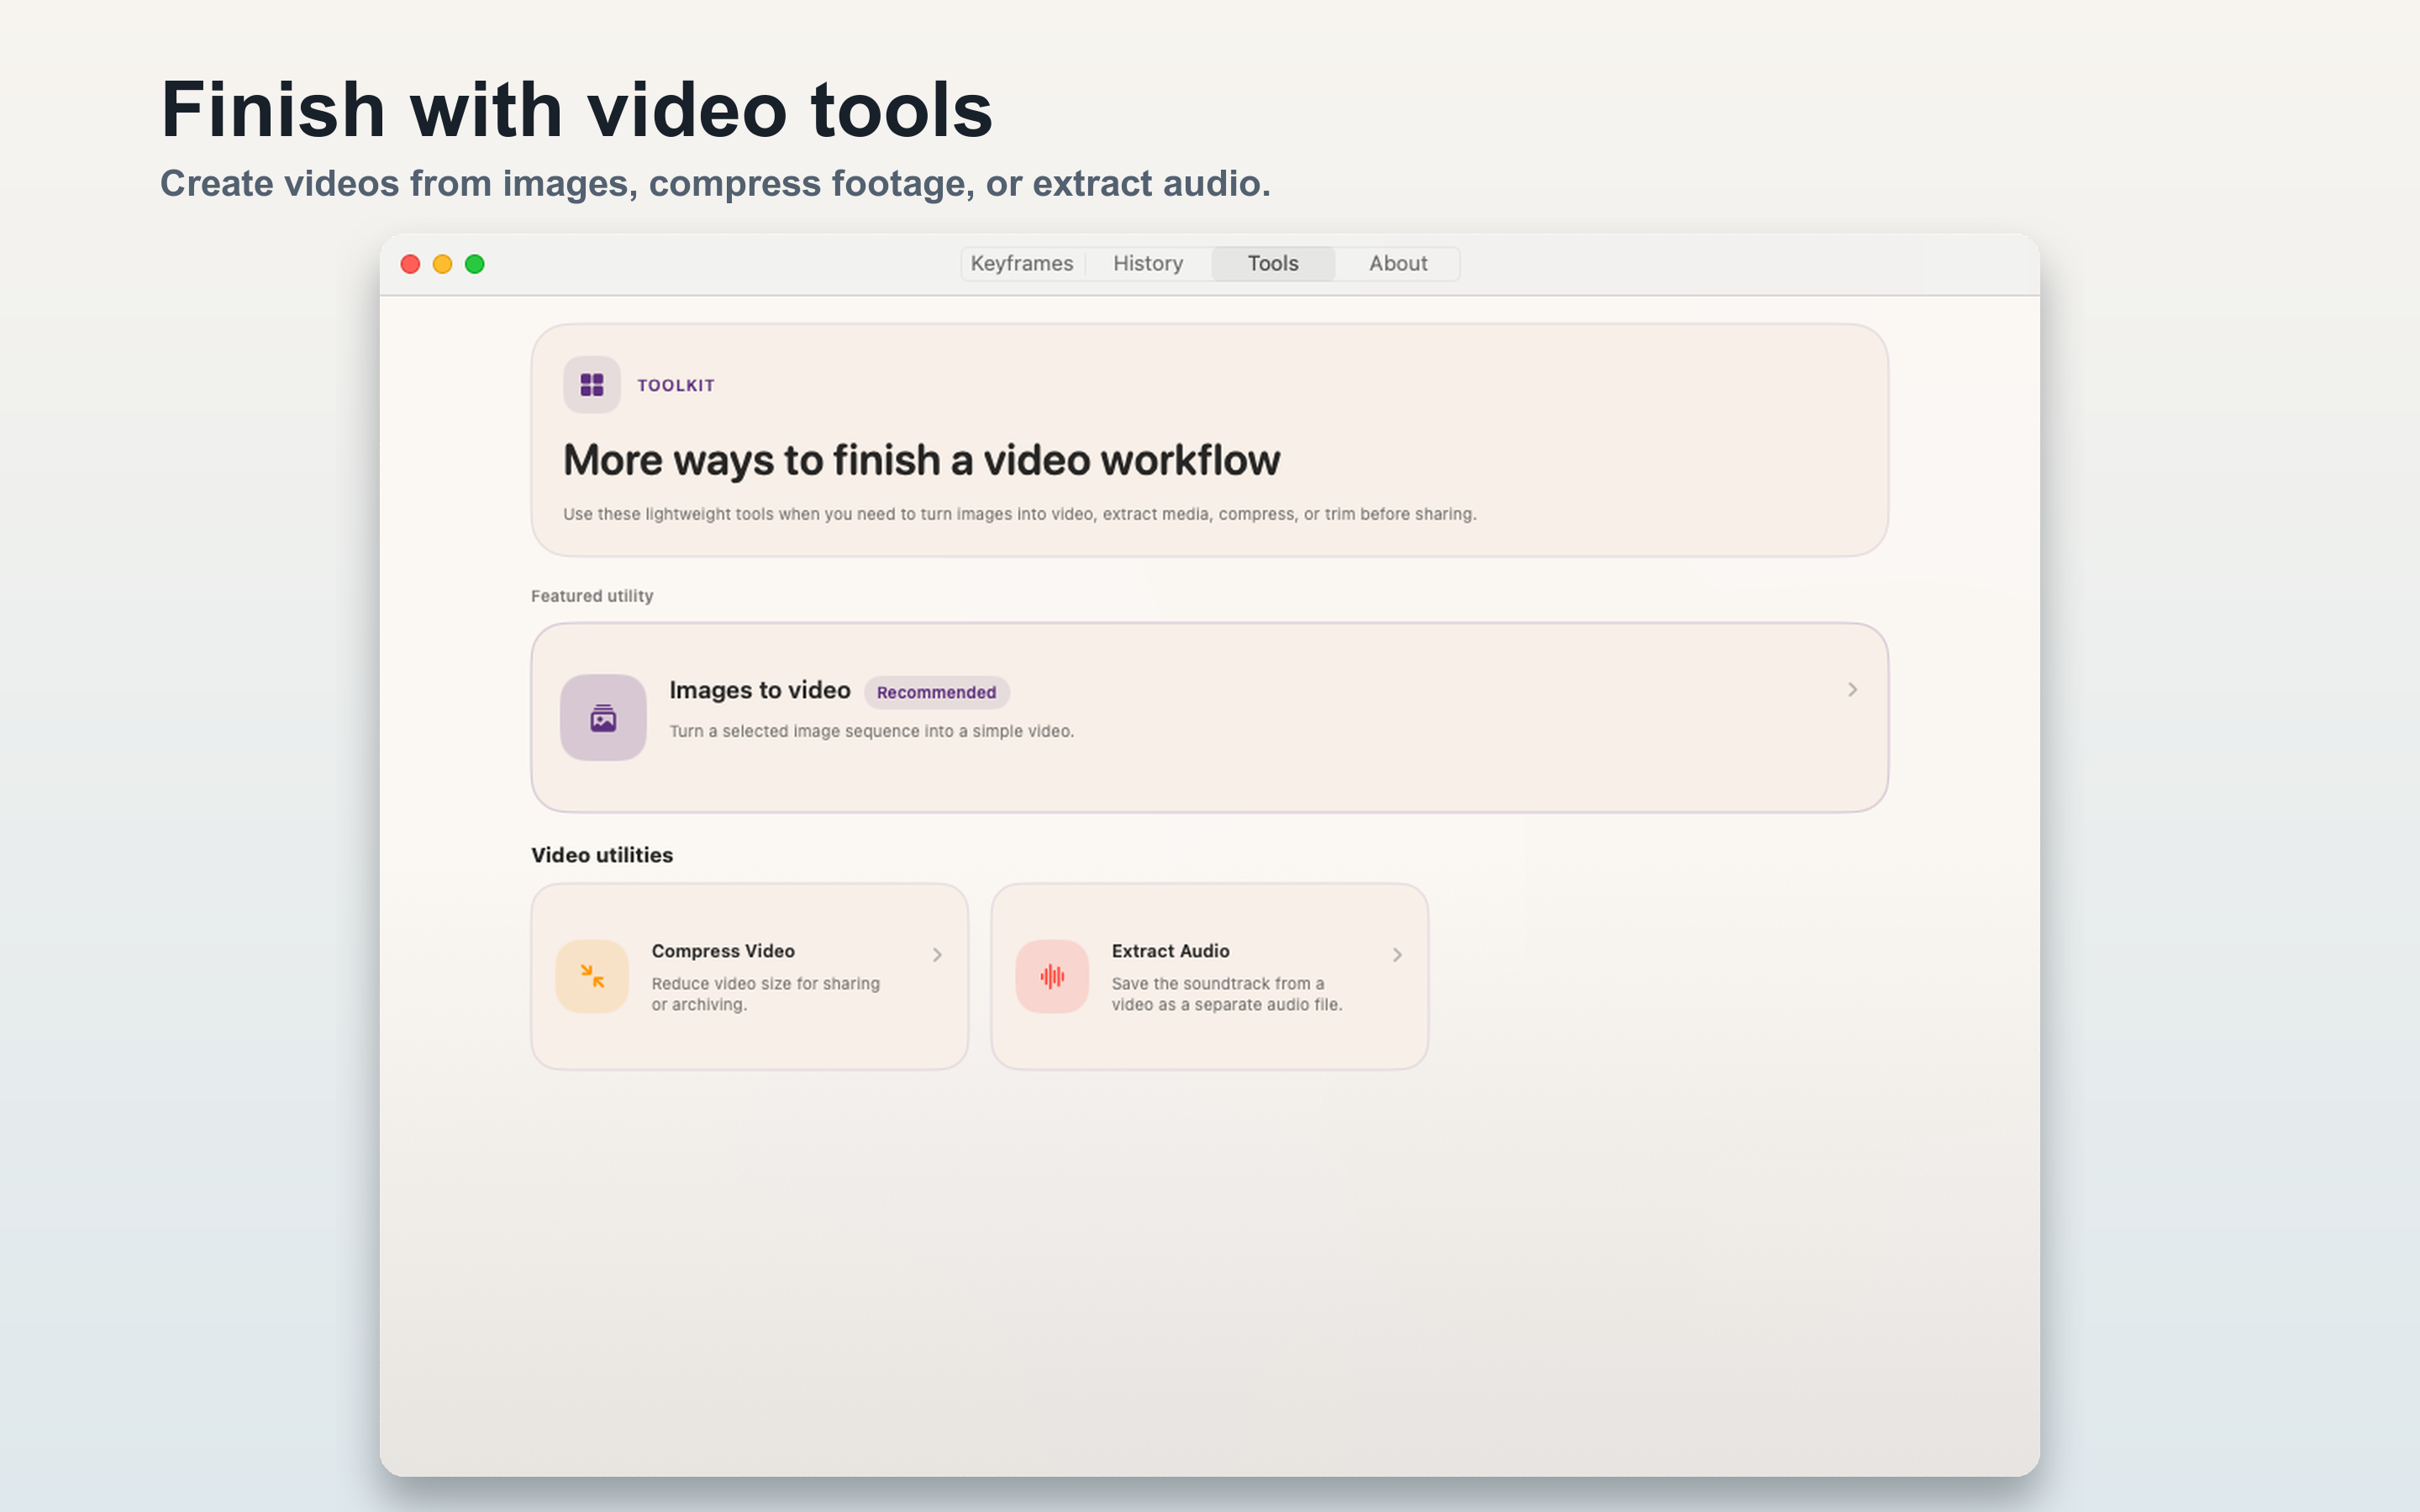Open the Images to video title
The image size is (2420, 1512).
(760, 690)
